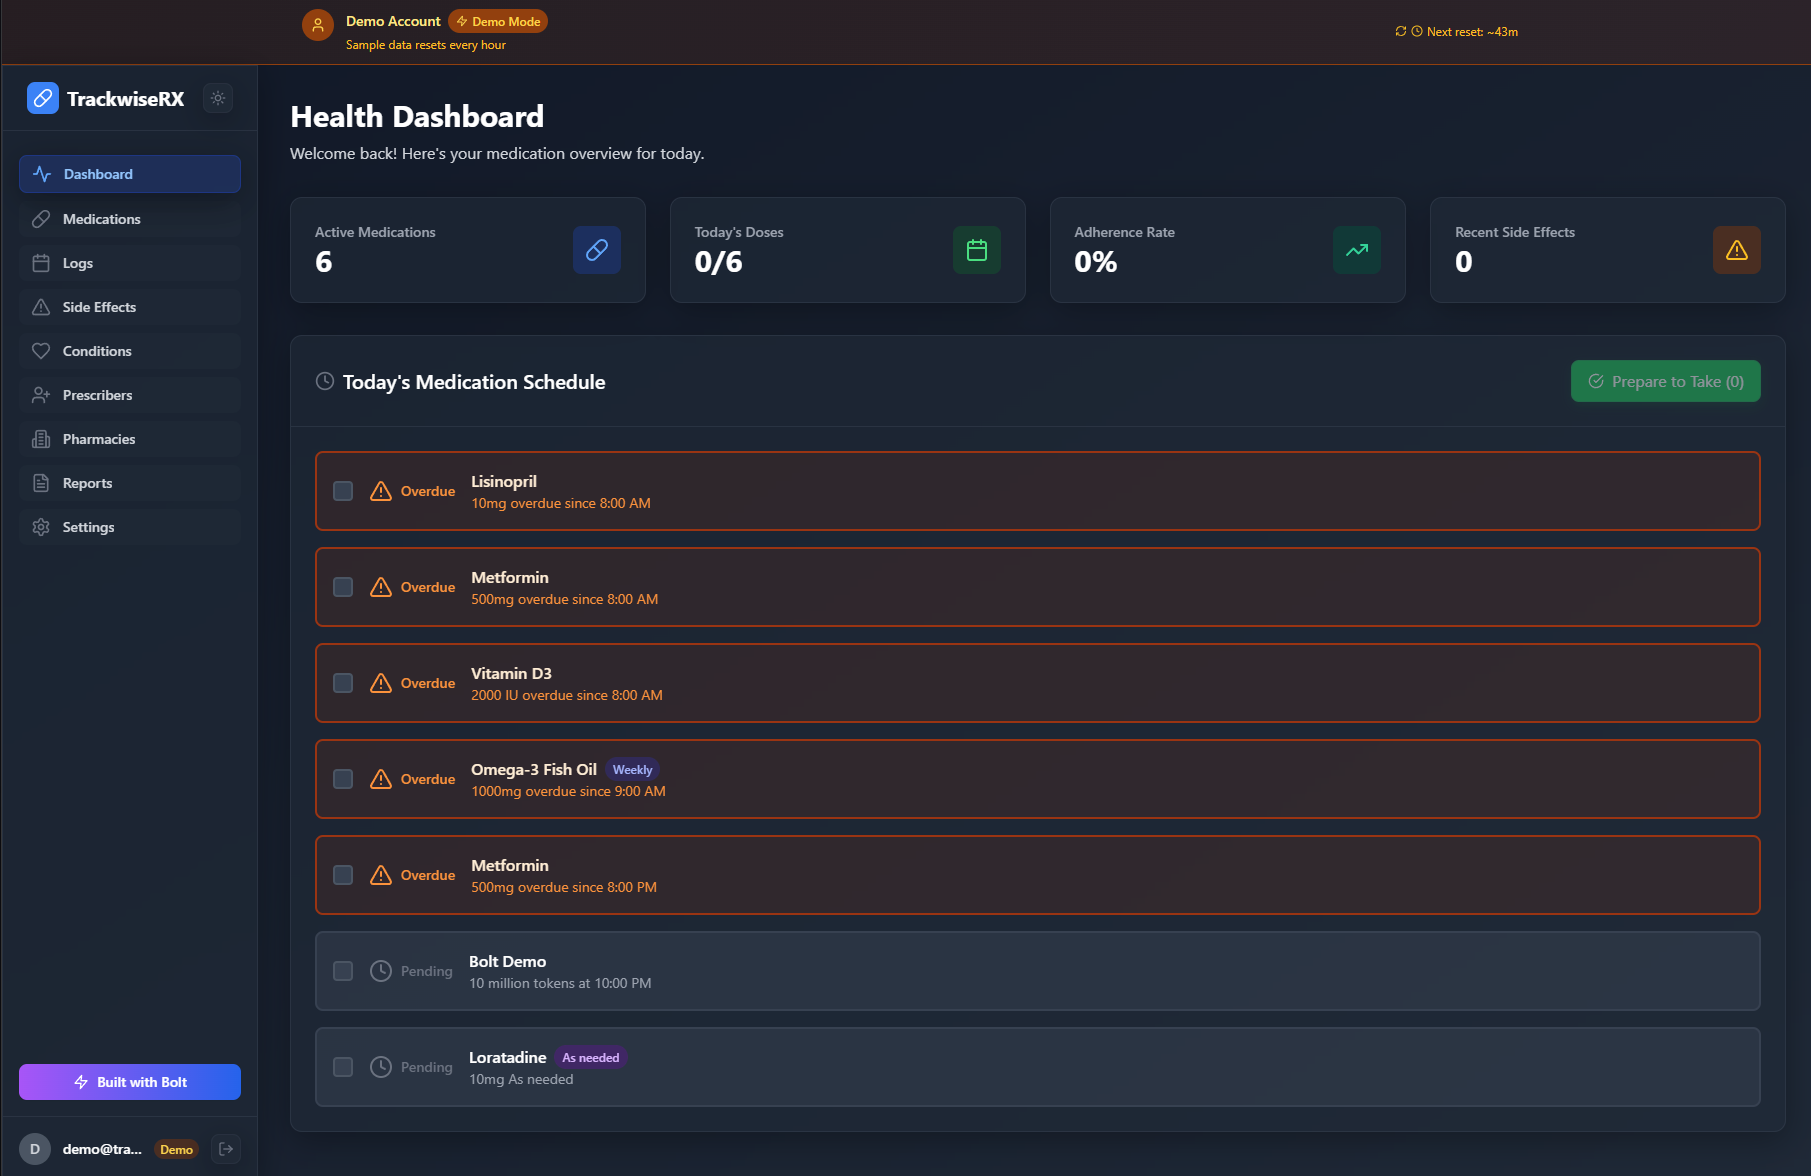The height and width of the screenshot is (1176, 1811).
Task: Click the Built with Bolt button
Action: pyautogui.click(x=130, y=1082)
